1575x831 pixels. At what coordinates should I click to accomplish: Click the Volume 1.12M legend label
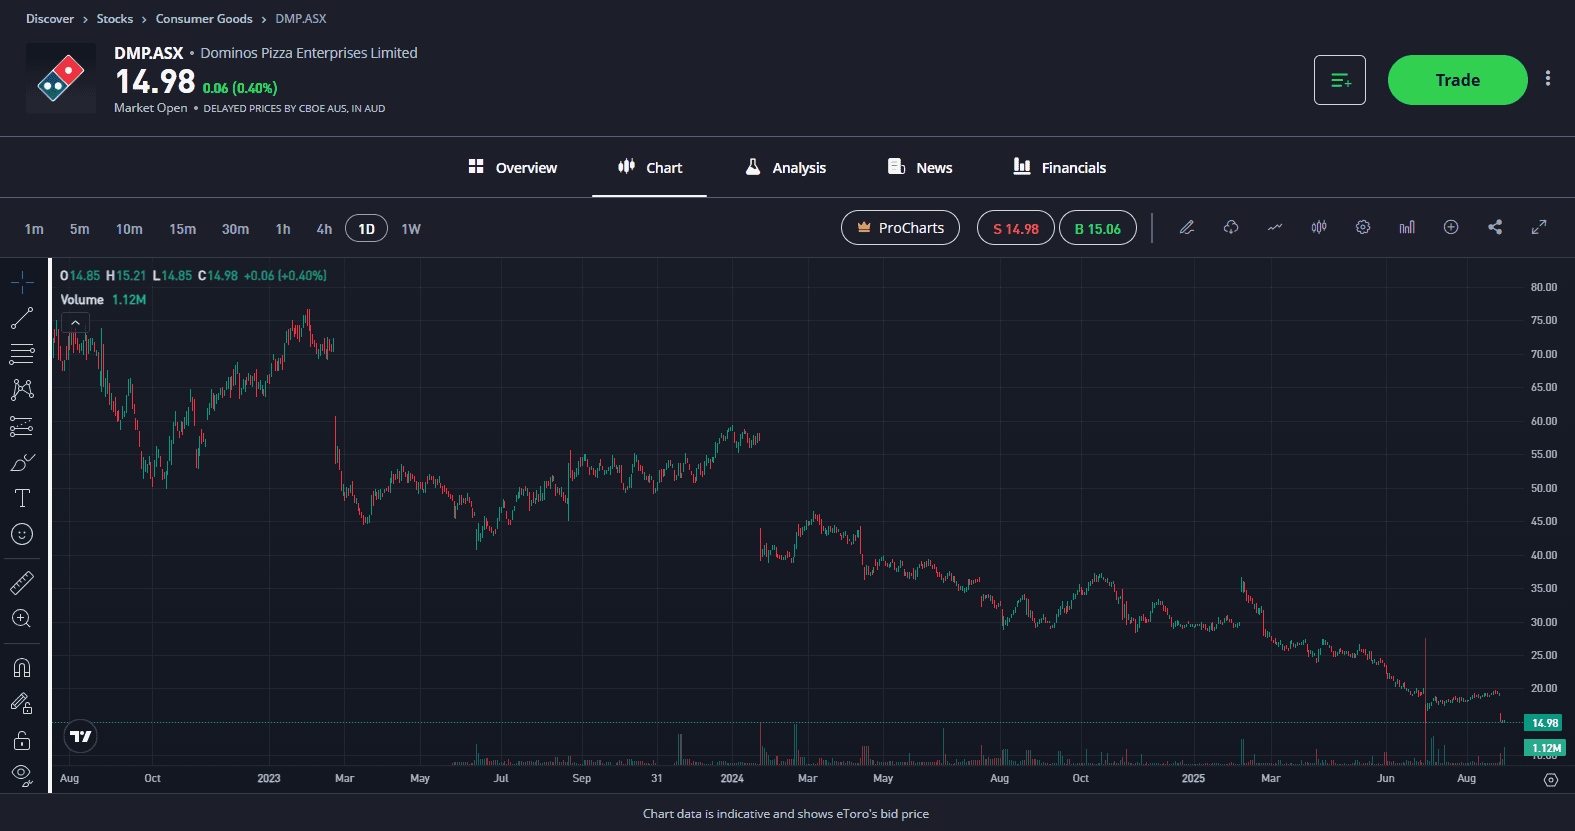click(x=103, y=300)
